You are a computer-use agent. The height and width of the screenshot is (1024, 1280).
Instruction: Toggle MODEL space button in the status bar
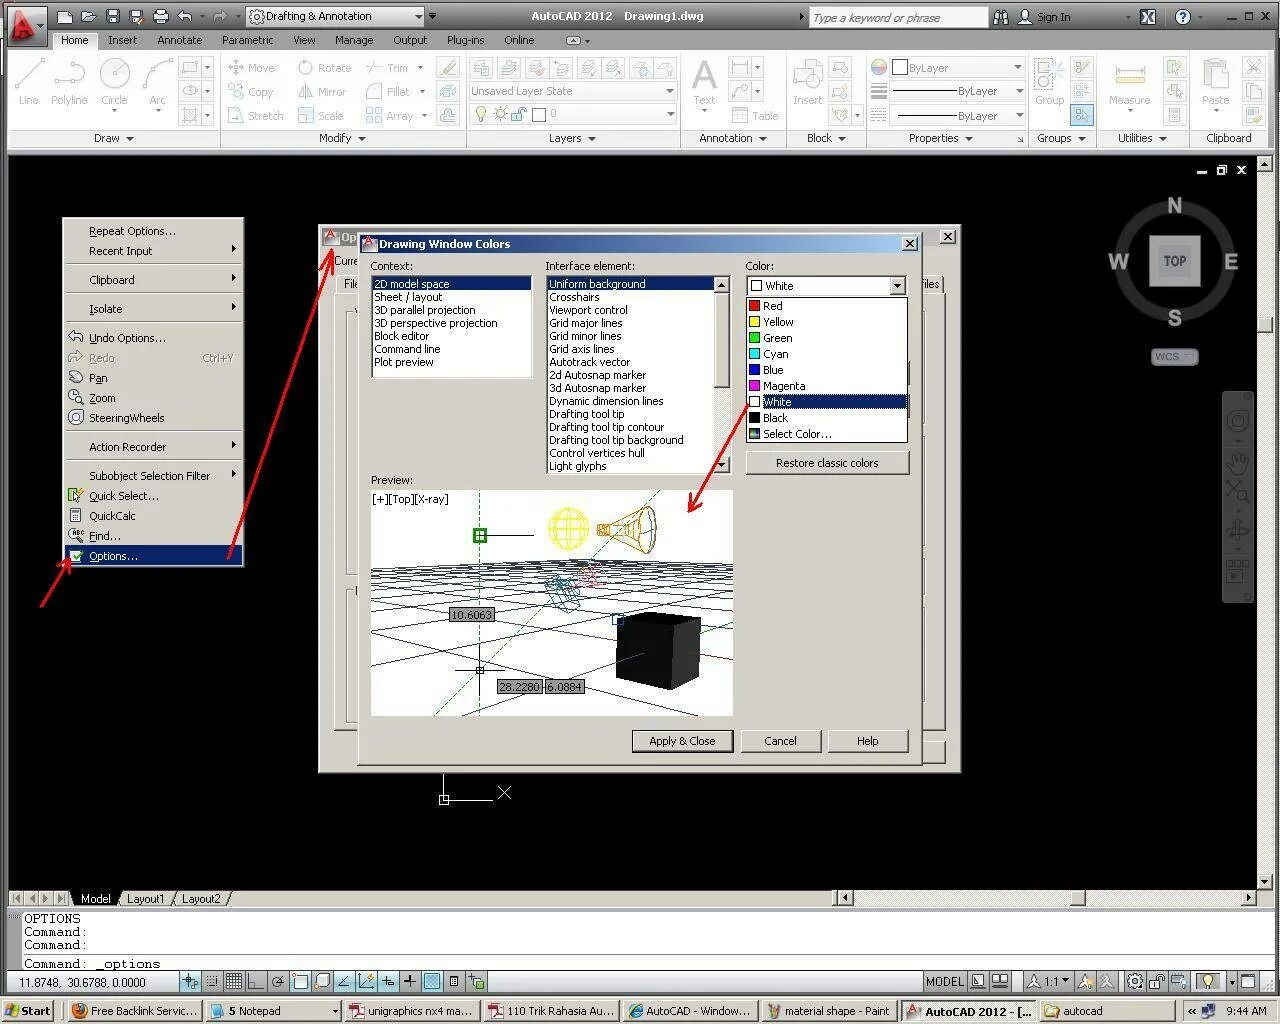pos(944,982)
